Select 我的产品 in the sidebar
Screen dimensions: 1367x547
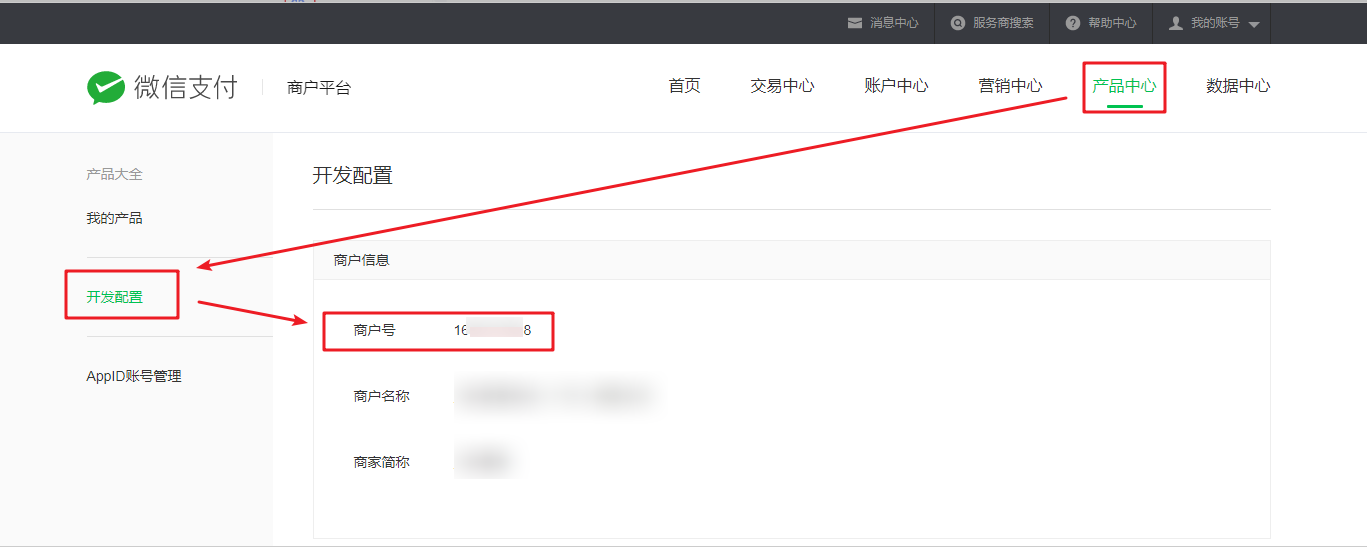point(114,218)
